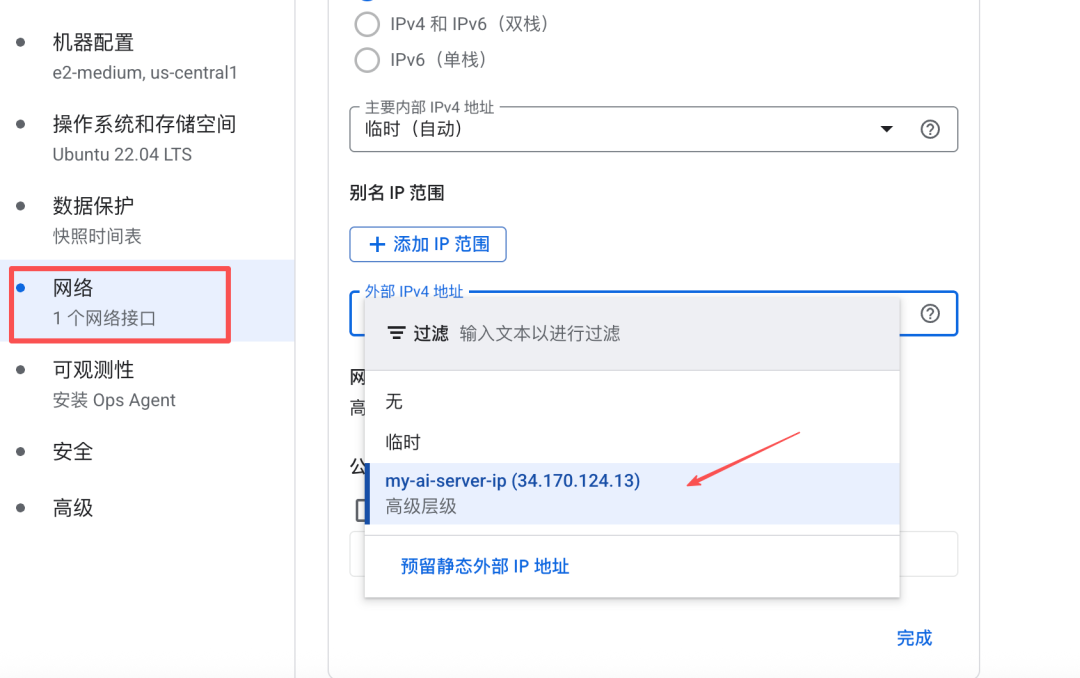Pick 无 from the external IP list

(394, 401)
